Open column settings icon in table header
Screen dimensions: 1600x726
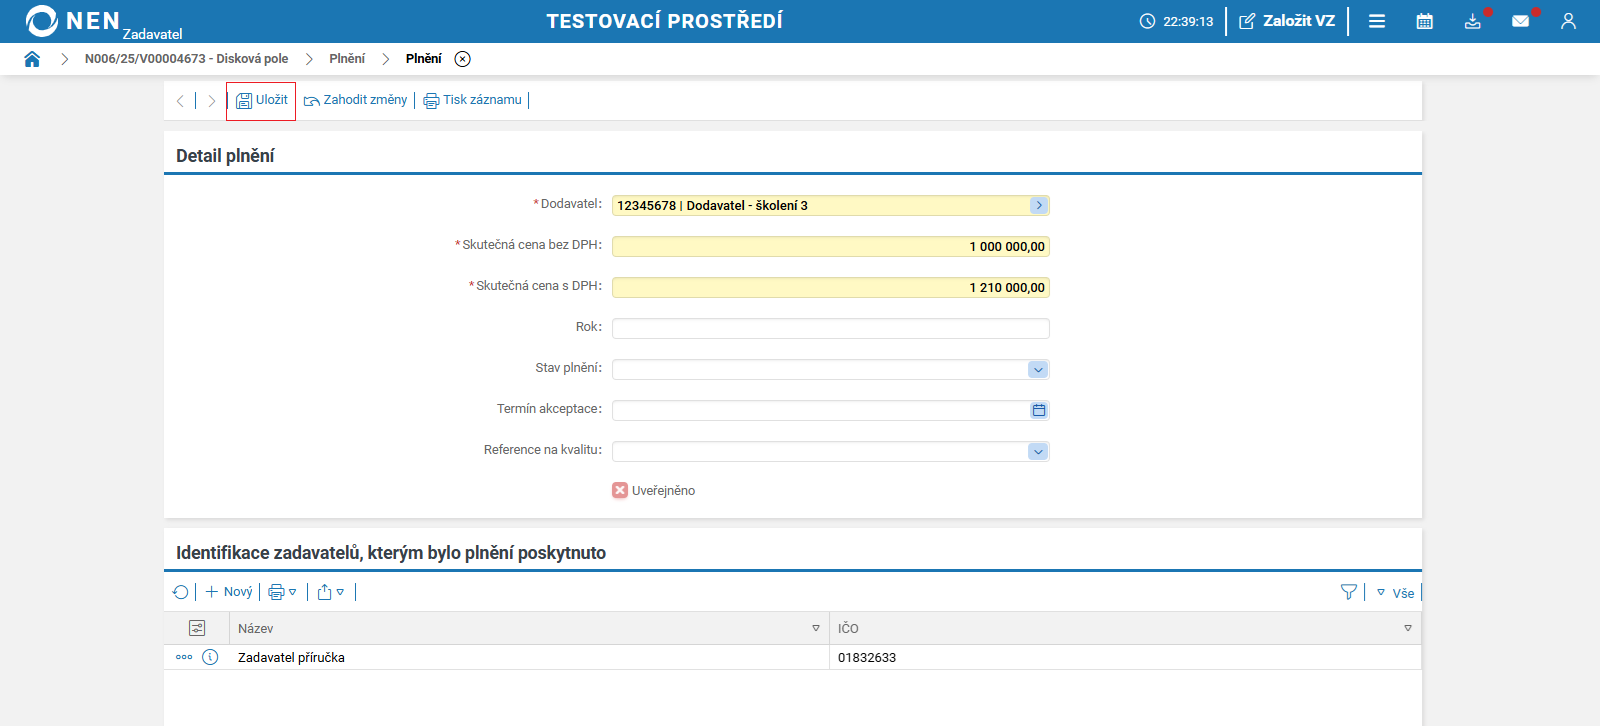tap(197, 628)
